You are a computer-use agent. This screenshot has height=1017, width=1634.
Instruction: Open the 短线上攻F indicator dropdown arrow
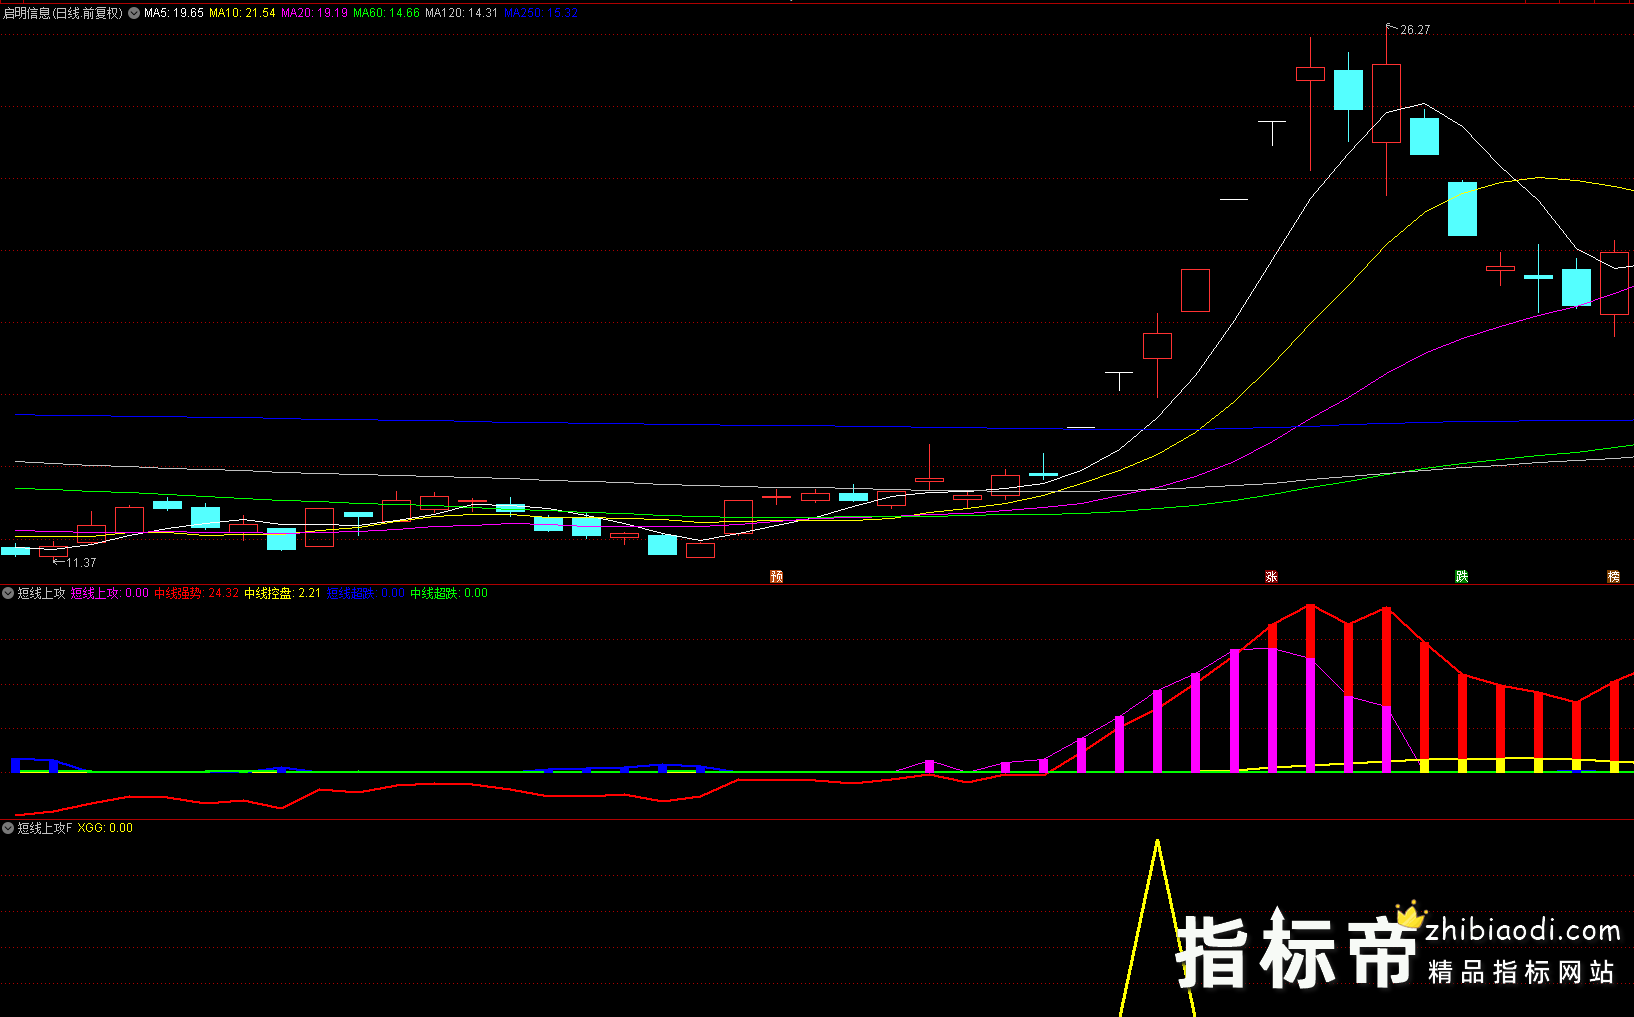pyautogui.click(x=8, y=828)
